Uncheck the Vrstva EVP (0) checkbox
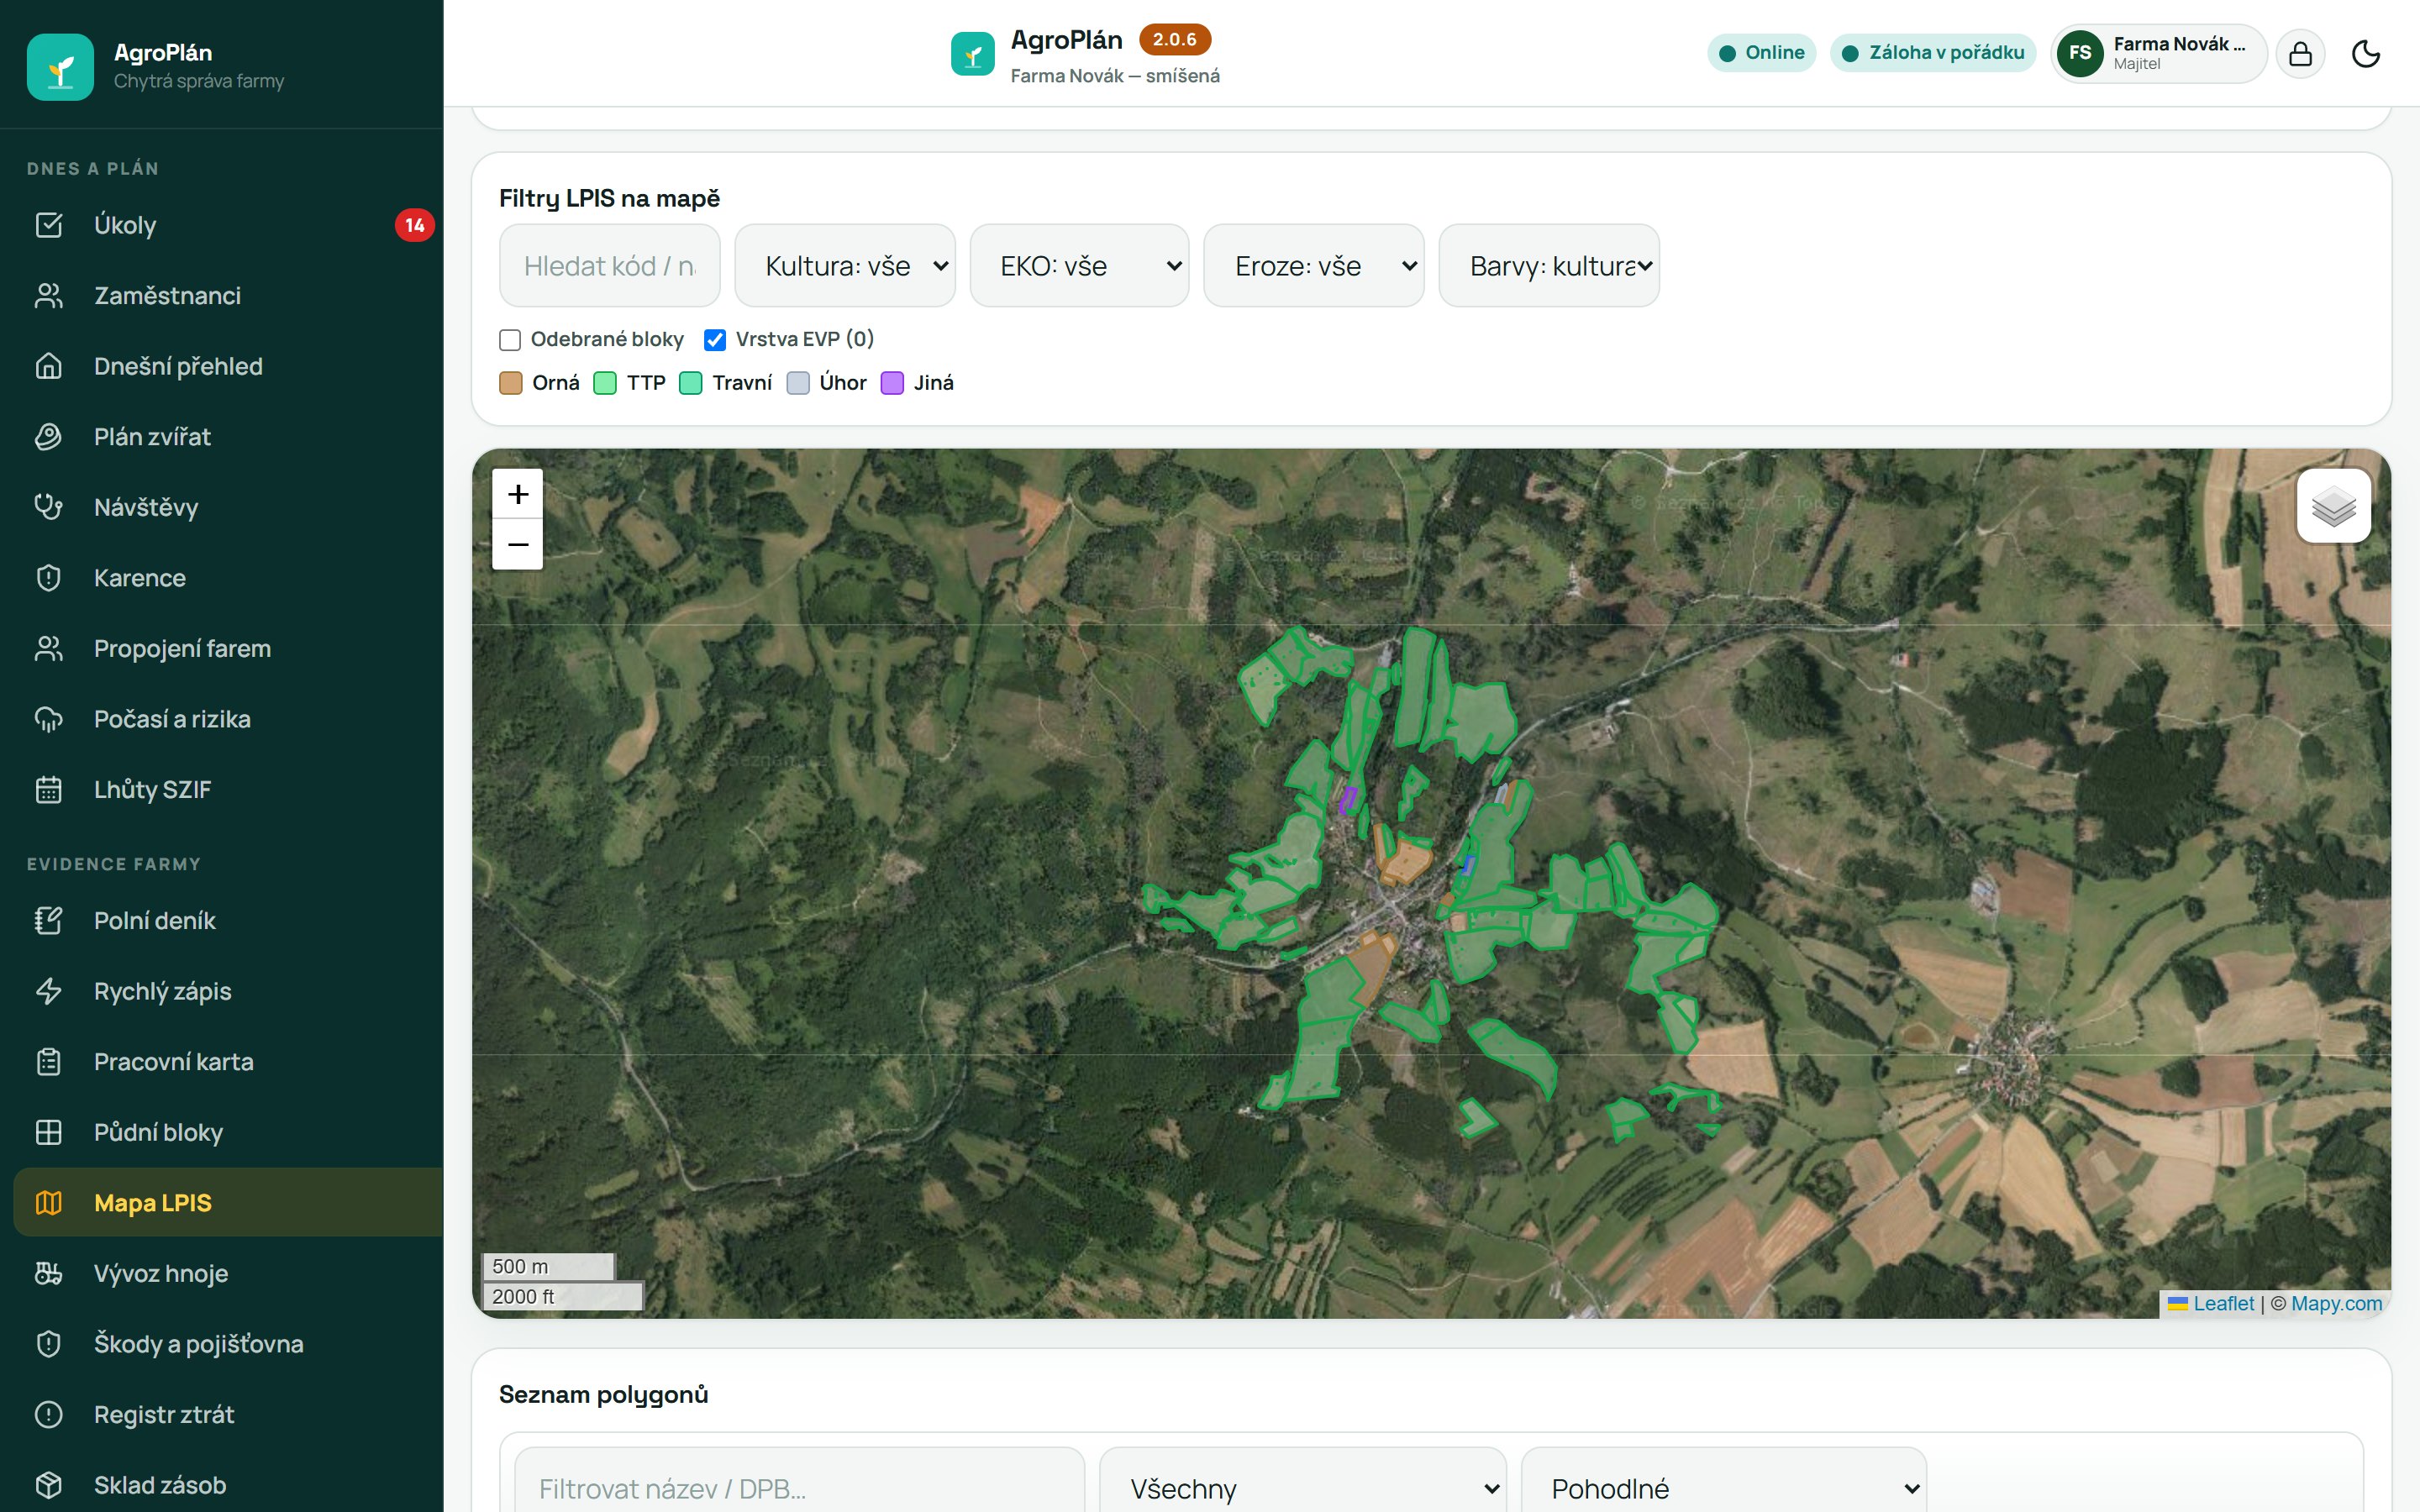This screenshot has width=2420, height=1512. 715,340
